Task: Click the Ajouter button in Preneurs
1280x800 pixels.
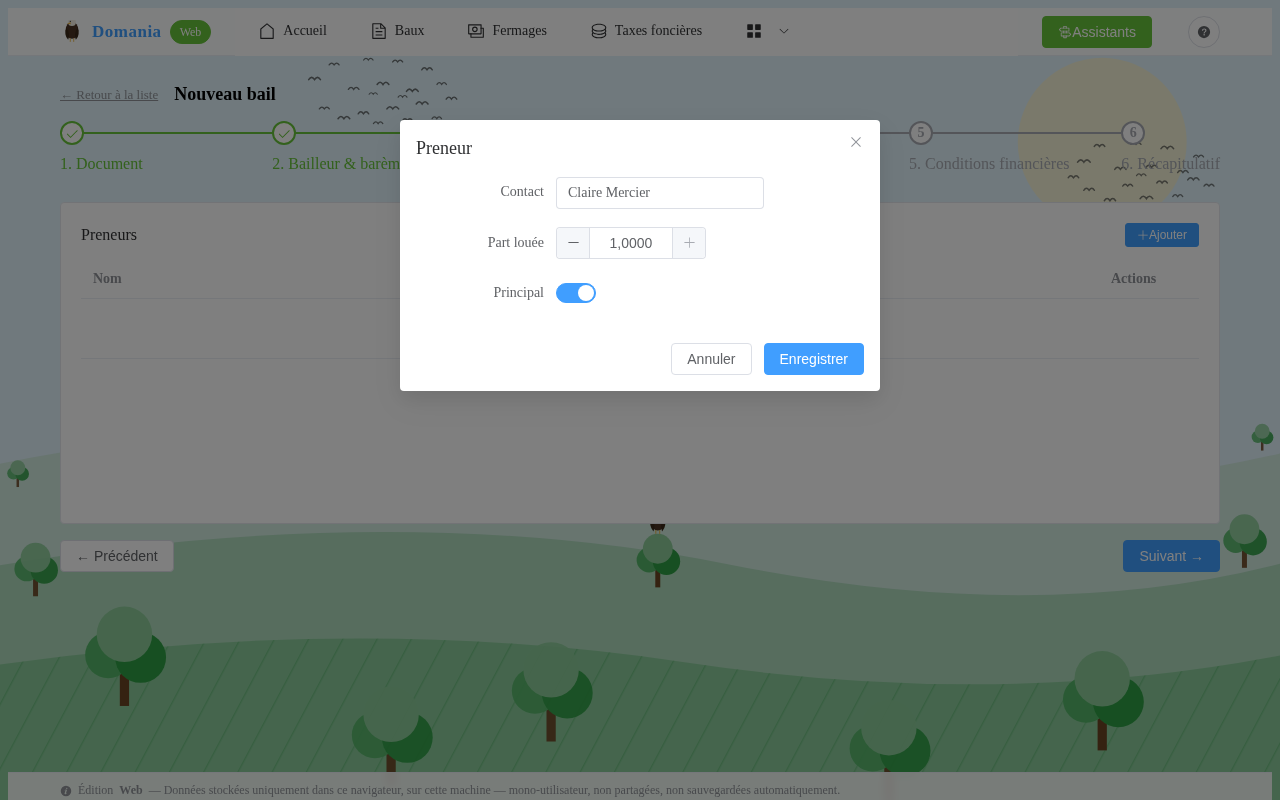Action: point(1162,235)
